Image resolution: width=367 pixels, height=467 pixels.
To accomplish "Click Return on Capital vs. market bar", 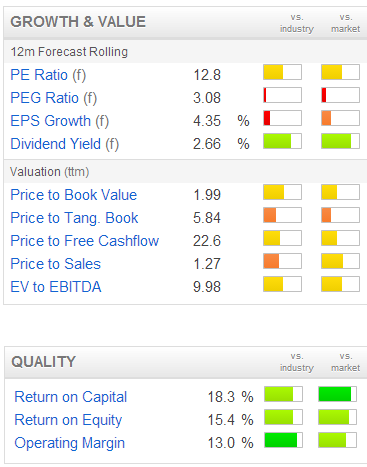I will pos(337,394).
